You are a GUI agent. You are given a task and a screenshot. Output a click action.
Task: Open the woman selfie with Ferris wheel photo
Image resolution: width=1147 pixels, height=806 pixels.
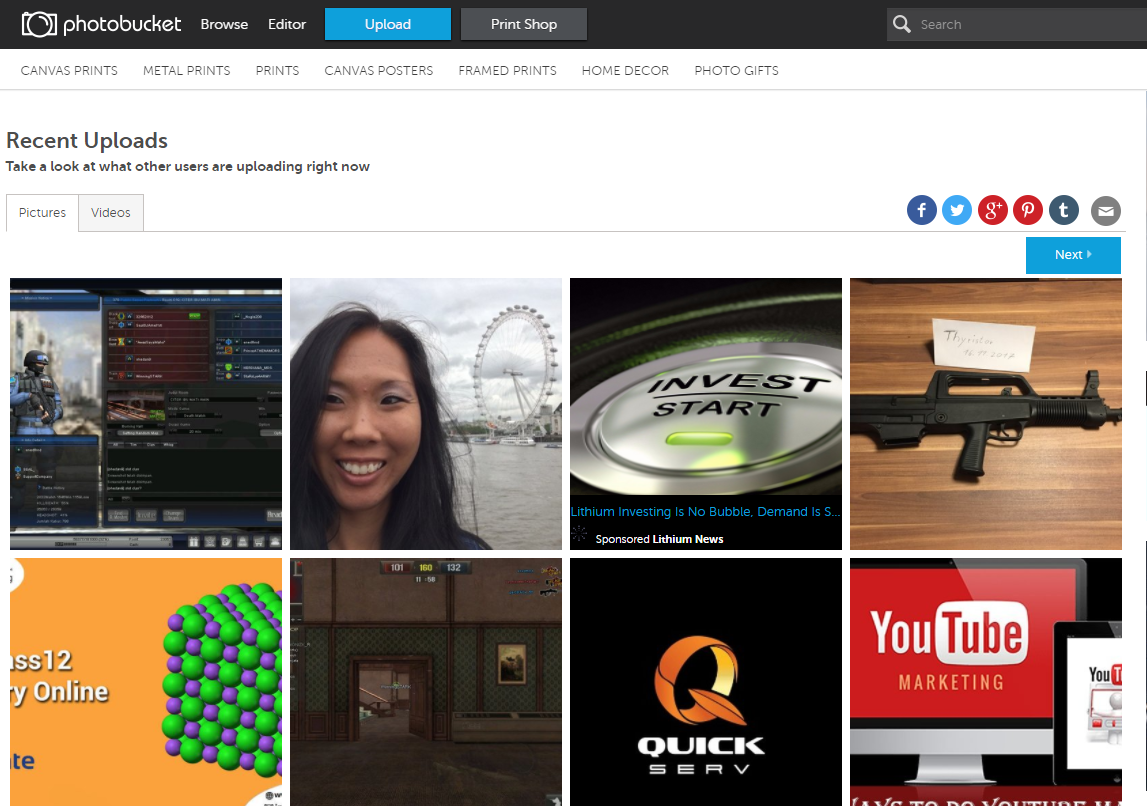426,413
